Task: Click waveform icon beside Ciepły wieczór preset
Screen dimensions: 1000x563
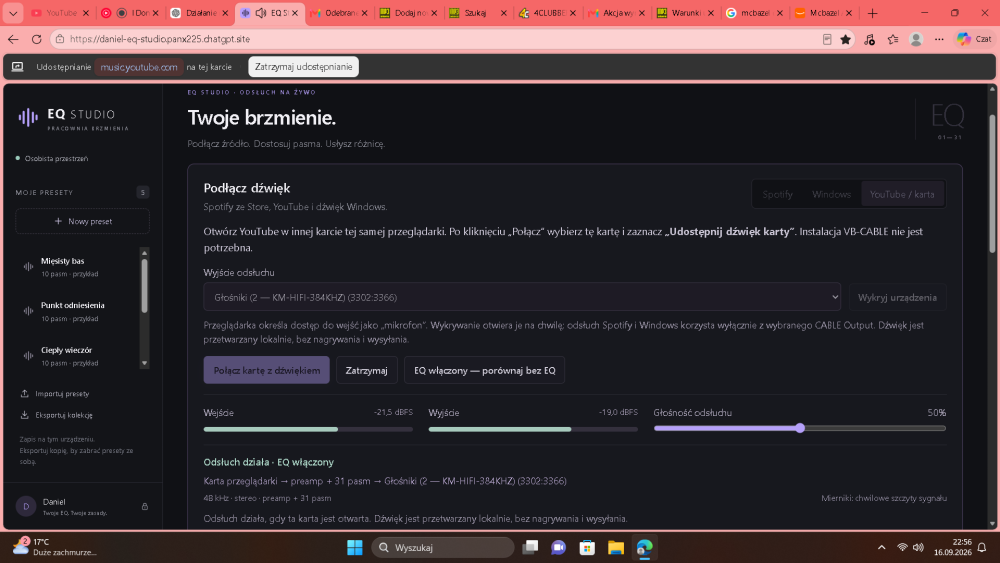Action: (28, 356)
